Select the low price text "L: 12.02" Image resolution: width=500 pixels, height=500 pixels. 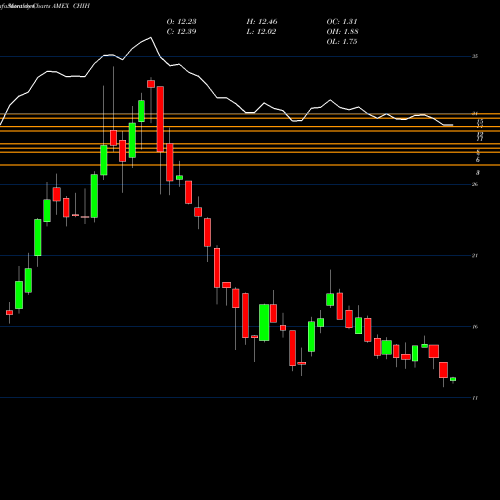tap(262, 32)
